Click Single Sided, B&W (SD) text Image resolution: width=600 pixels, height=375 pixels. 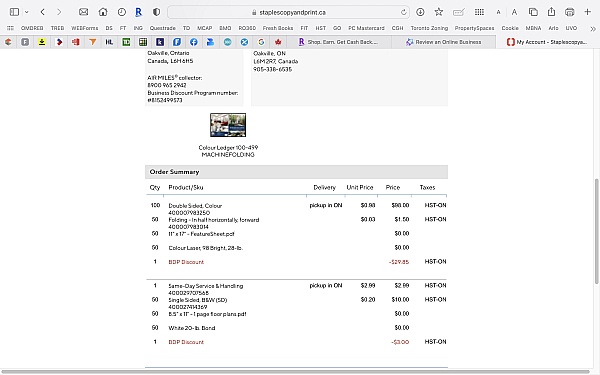198,300
